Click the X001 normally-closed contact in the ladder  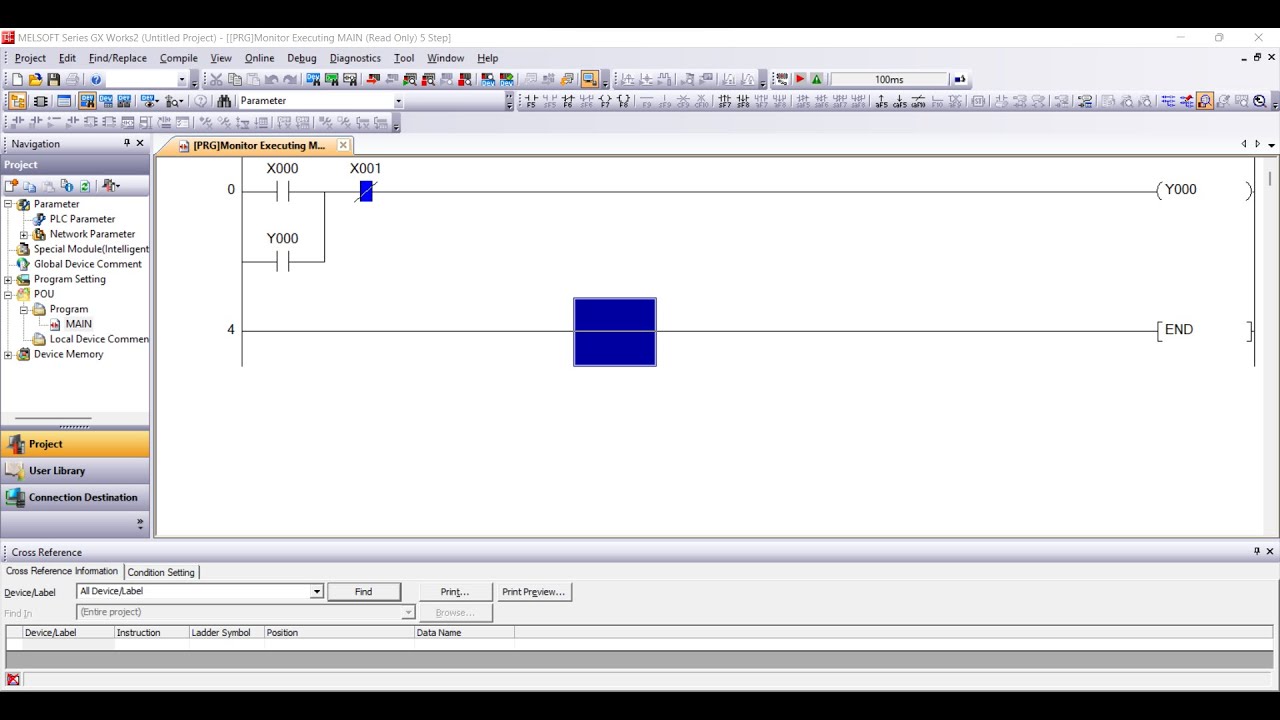point(366,190)
